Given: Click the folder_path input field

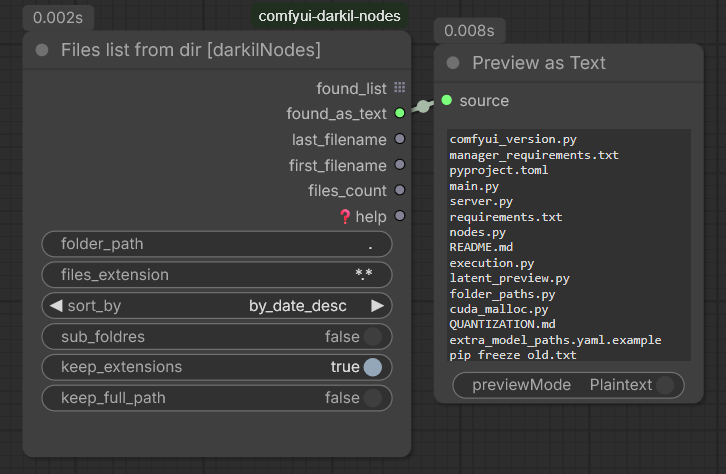Looking at the screenshot, I should (217, 244).
